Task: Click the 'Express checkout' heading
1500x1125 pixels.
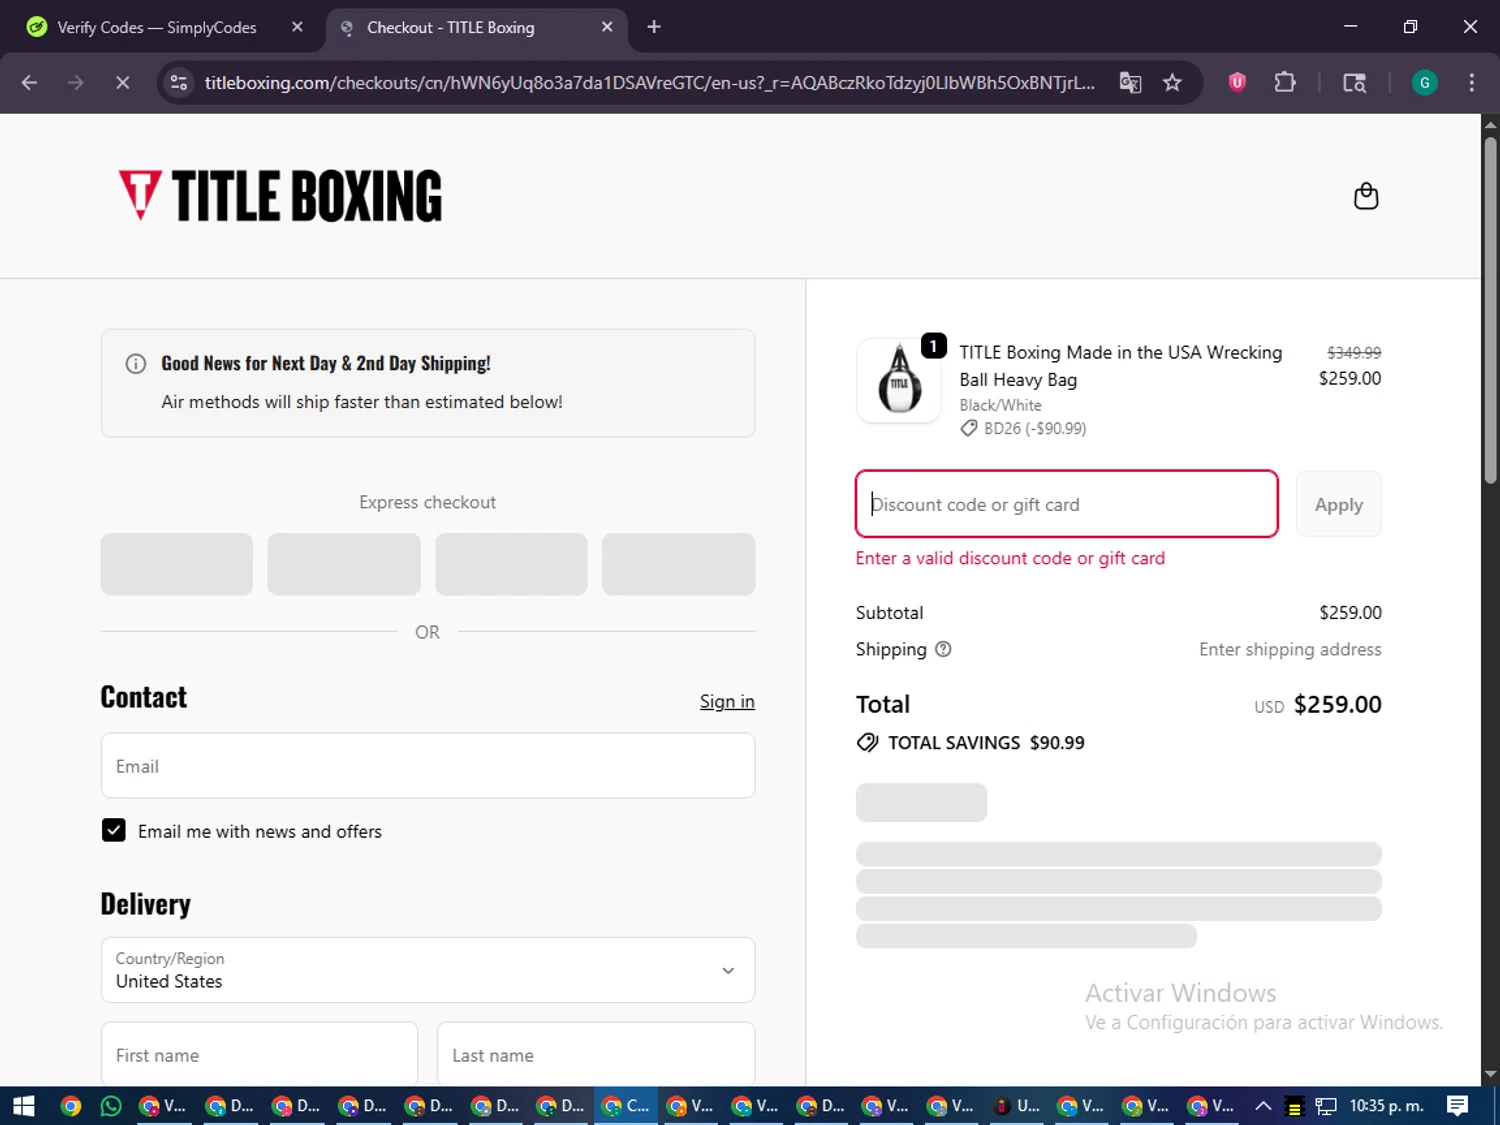Action: coord(427,502)
